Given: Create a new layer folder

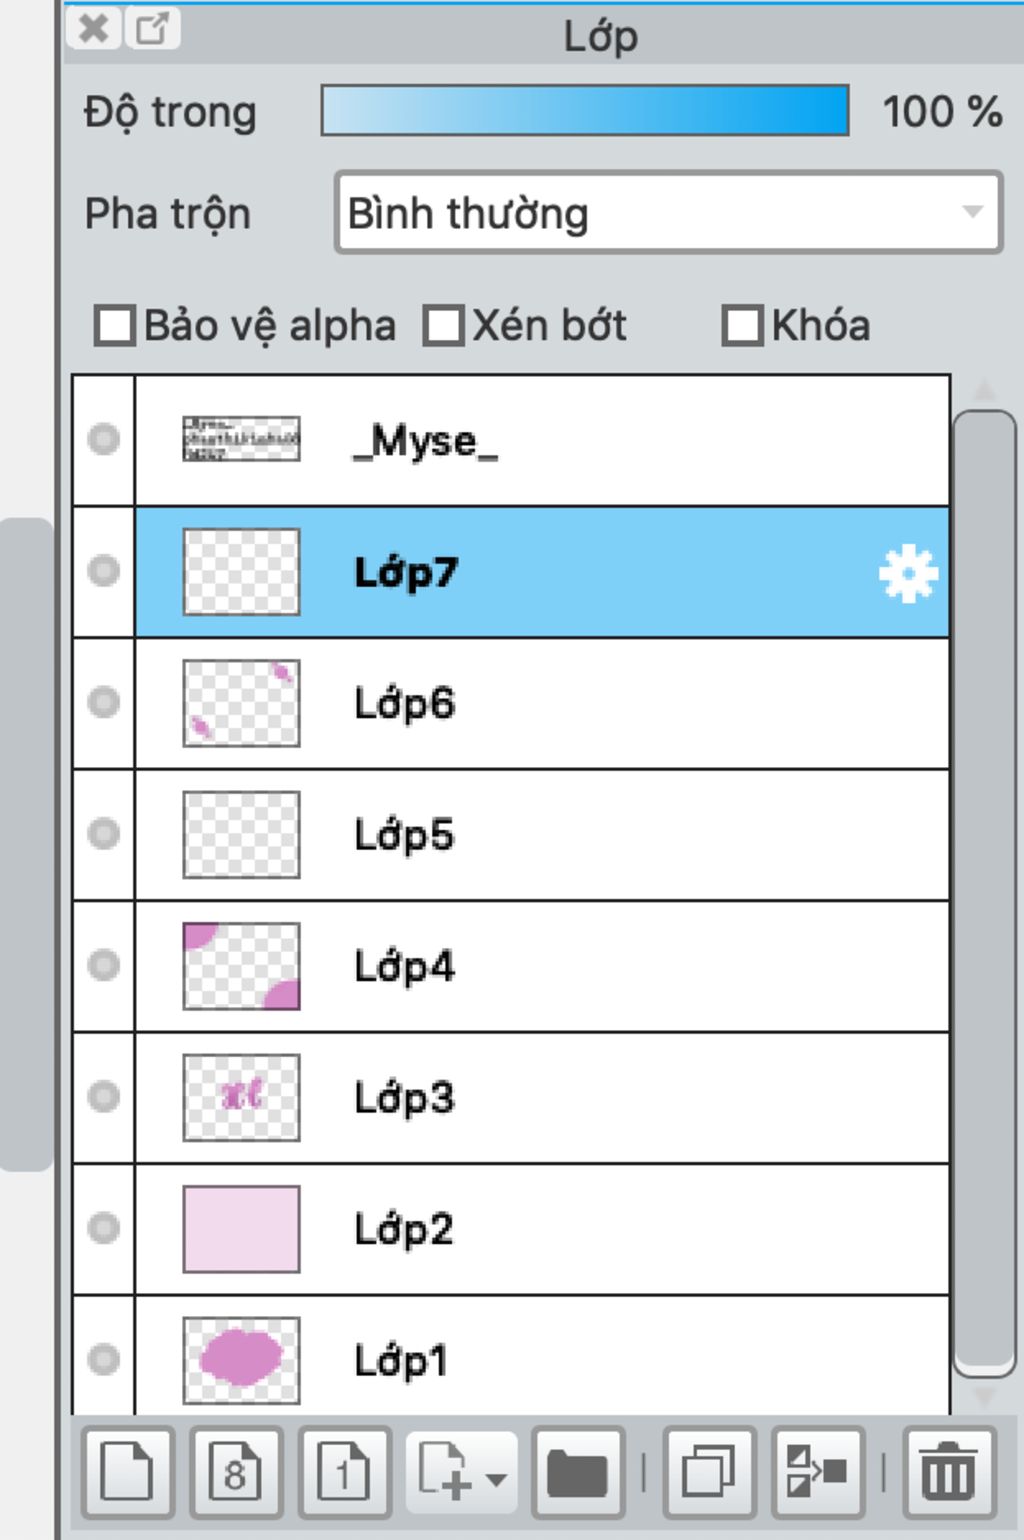Looking at the screenshot, I should (578, 1470).
